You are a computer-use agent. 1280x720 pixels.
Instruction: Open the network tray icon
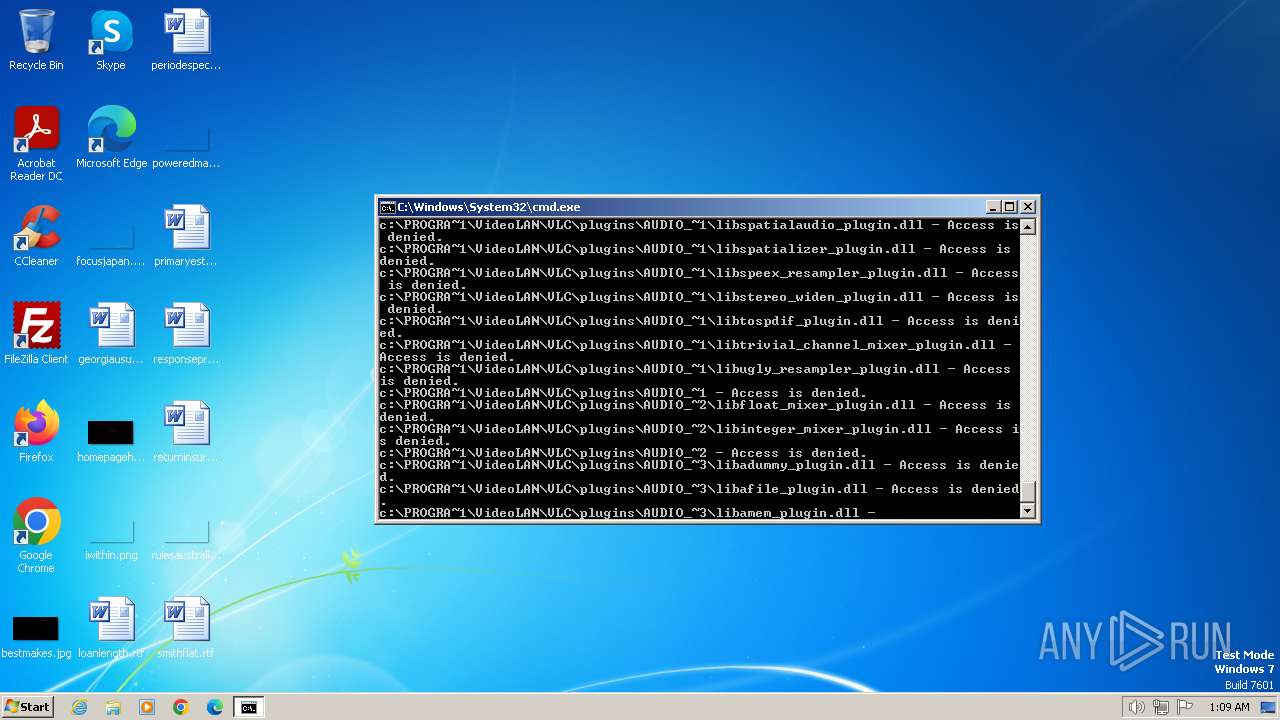[x=1161, y=707]
